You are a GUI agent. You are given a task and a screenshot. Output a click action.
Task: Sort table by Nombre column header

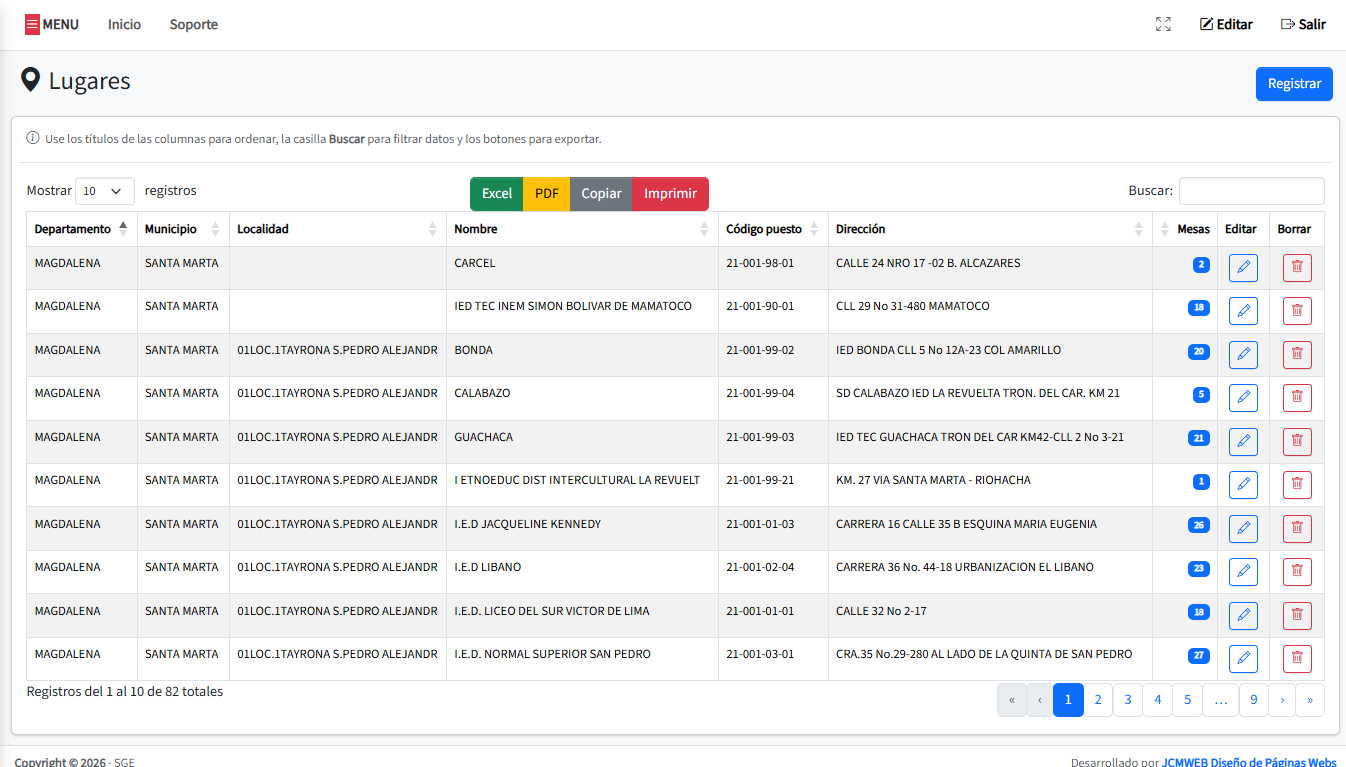582,229
